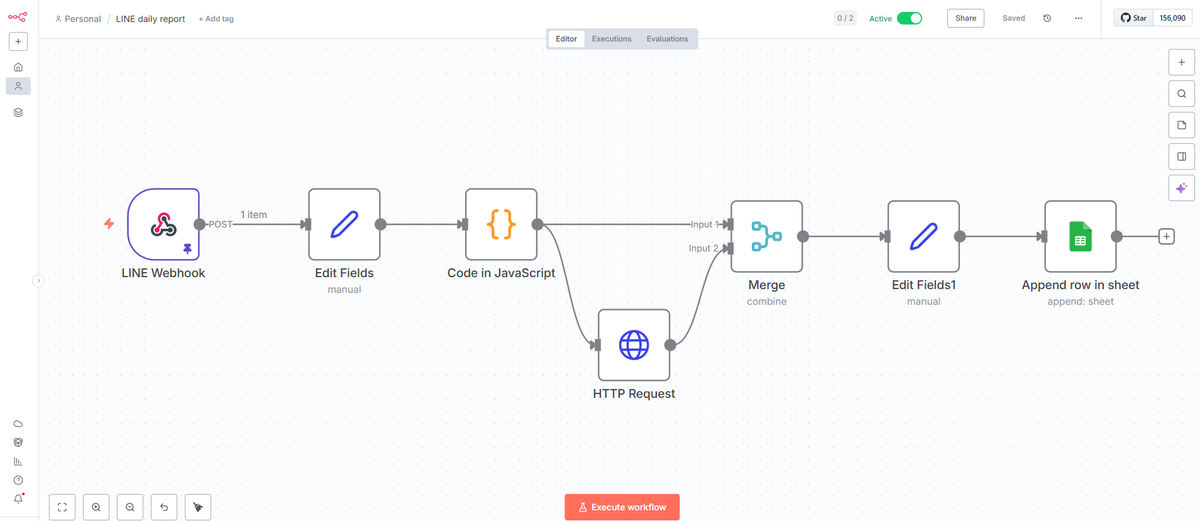Click plus connector after Append row node
The height and width of the screenshot is (521, 1200).
click(x=1166, y=237)
